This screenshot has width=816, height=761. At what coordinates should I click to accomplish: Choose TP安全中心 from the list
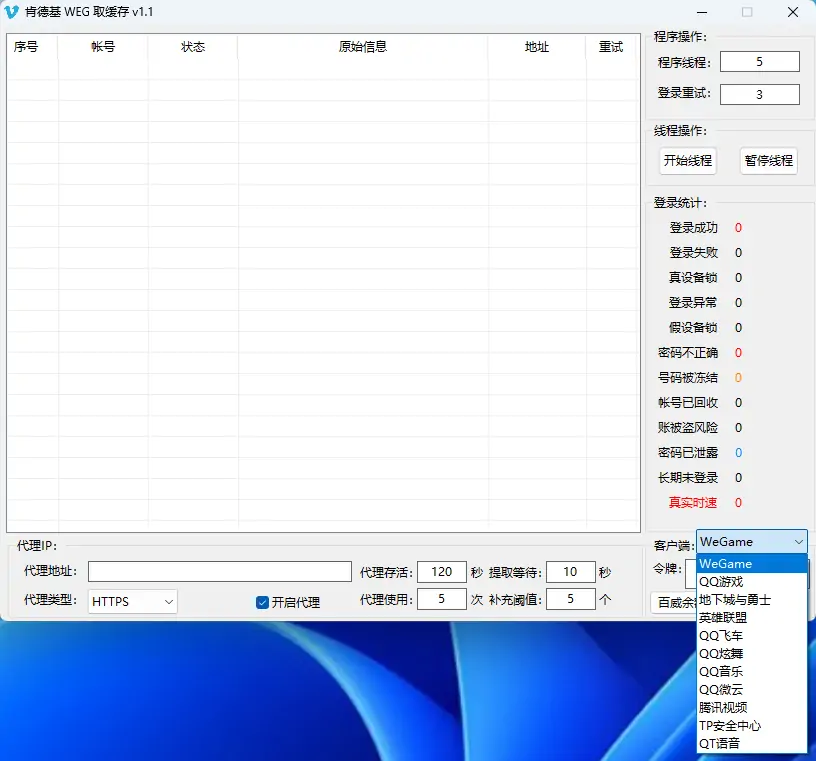tap(751, 726)
